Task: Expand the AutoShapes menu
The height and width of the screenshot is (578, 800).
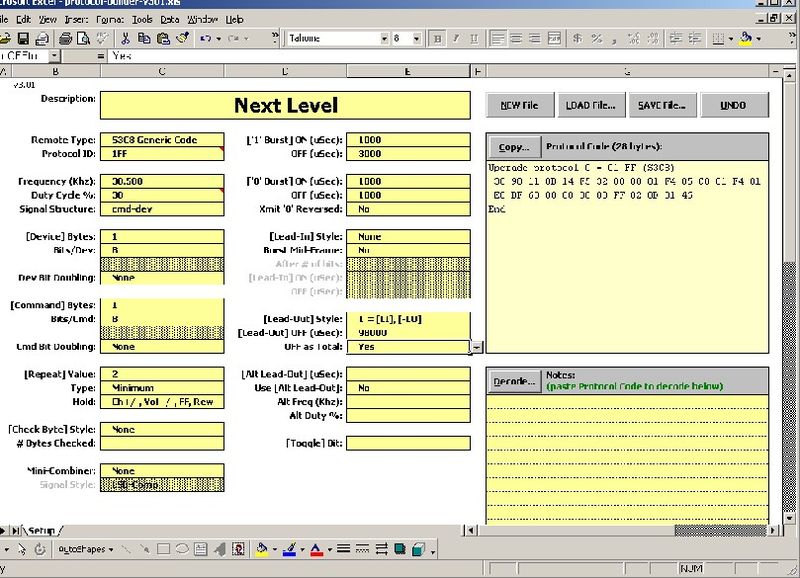Action: (x=84, y=550)
